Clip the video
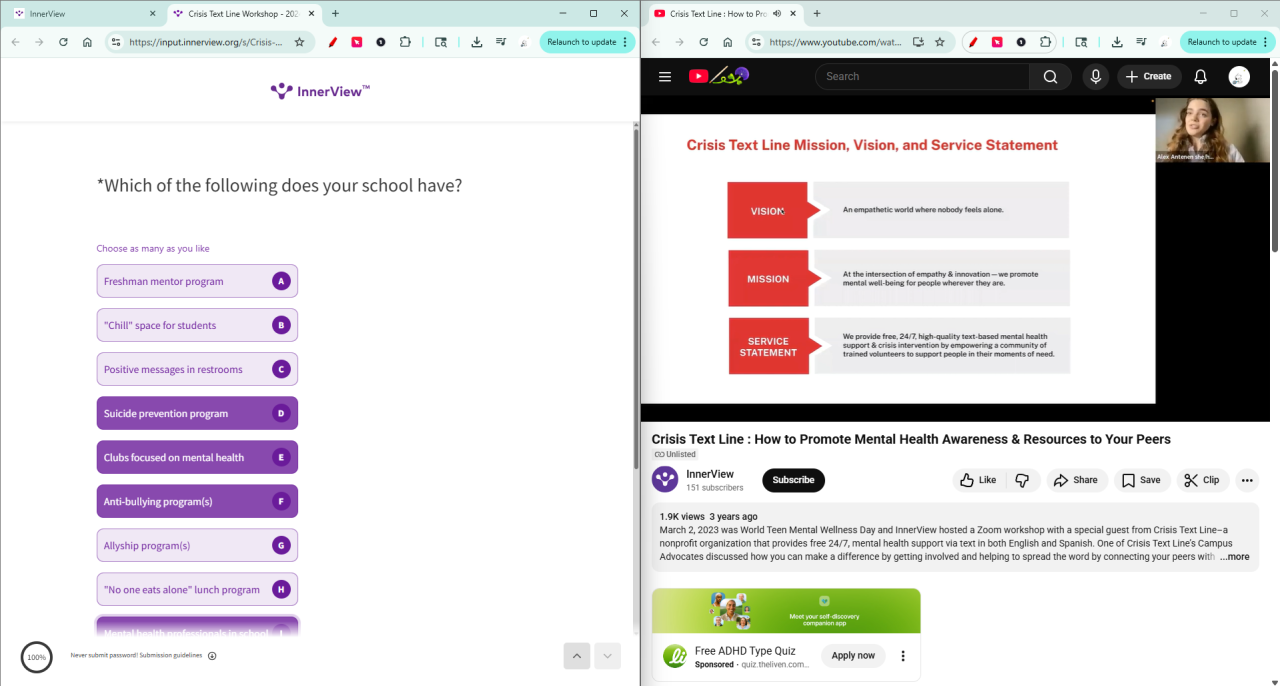1280x686 pixels. [1202, 480]
